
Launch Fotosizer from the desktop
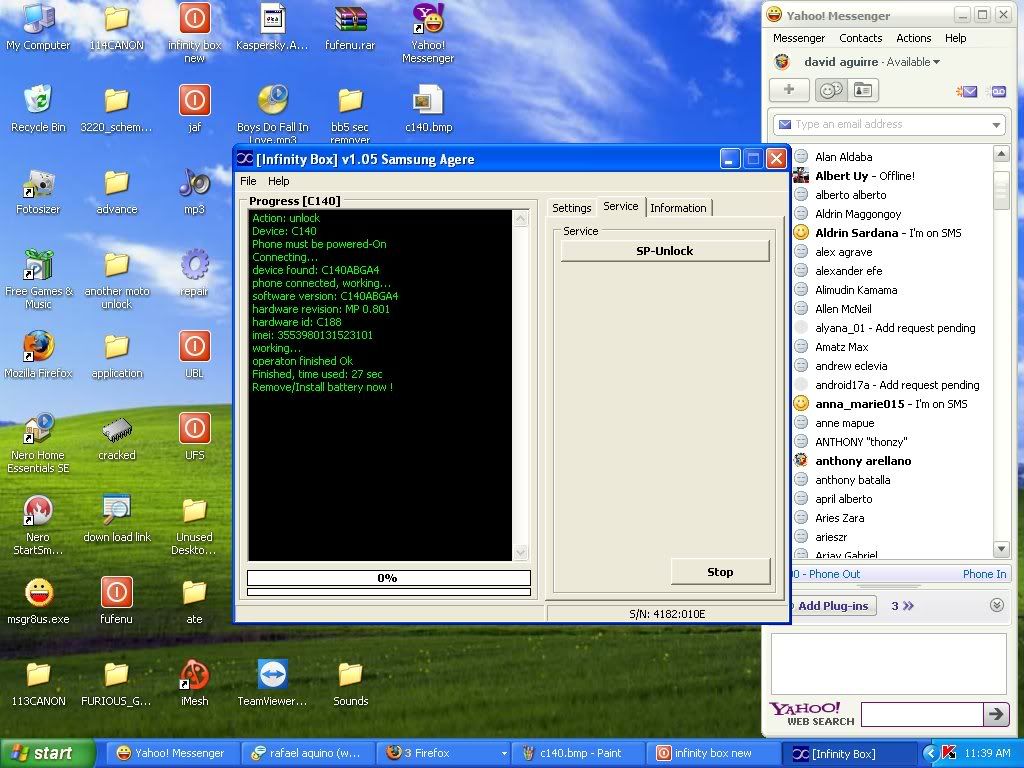pyautogui.click(x=38, y=191)
